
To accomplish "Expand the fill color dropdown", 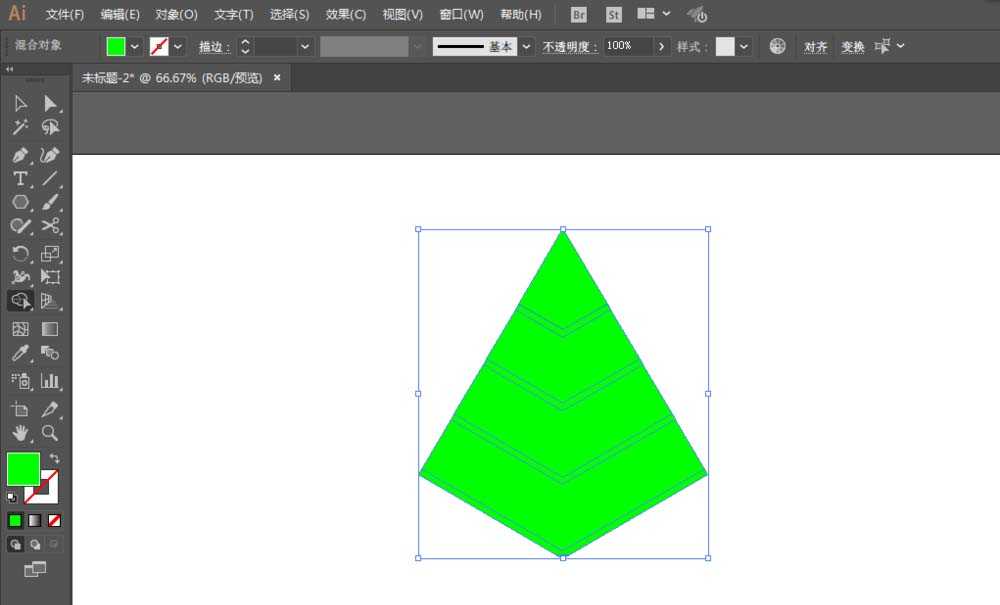I will [135, 47].
